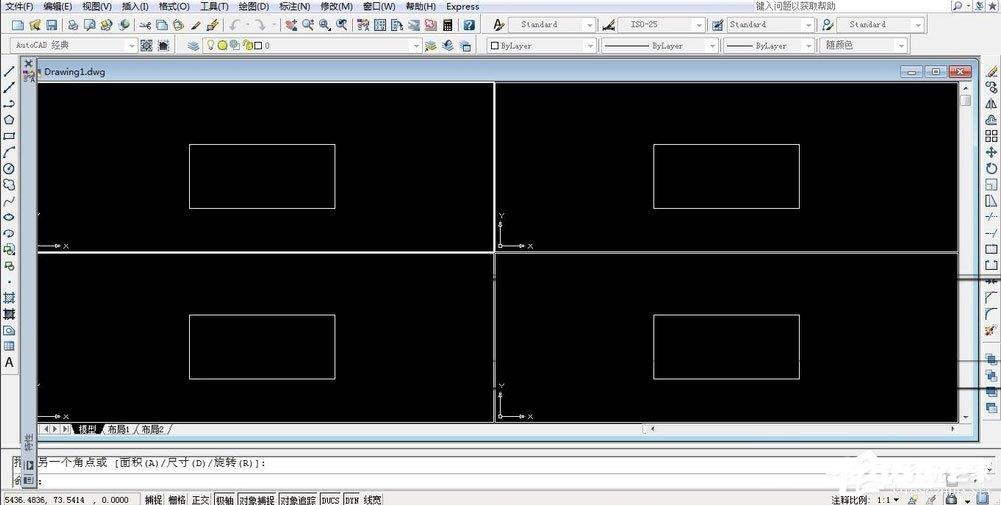Toggle 捕捉 snap mode in status bar
Image resolution: width=1001 pixels, height=505 pixels.
[153, 500]
